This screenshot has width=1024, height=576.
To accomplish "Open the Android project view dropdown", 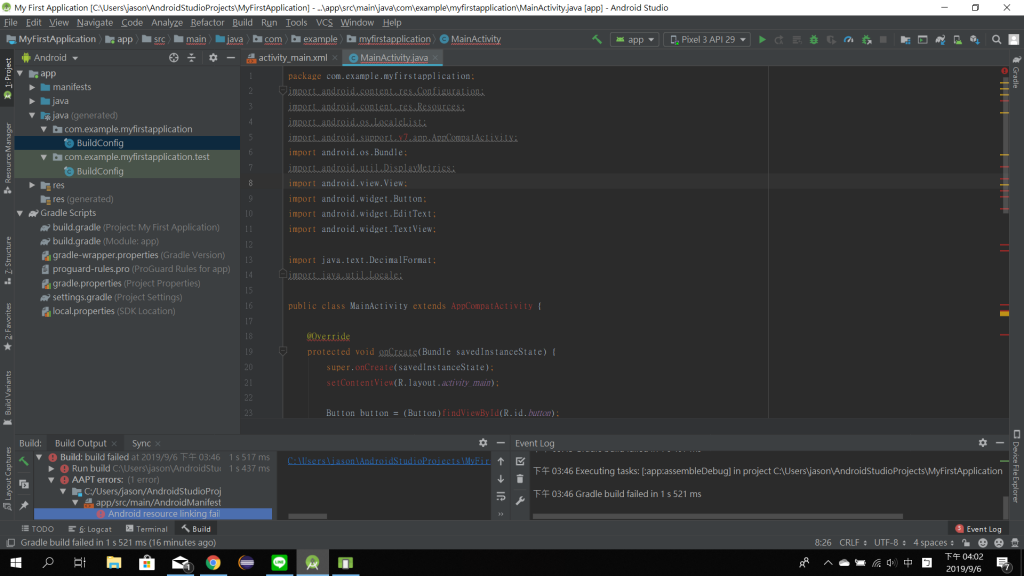I will [50, 57].
